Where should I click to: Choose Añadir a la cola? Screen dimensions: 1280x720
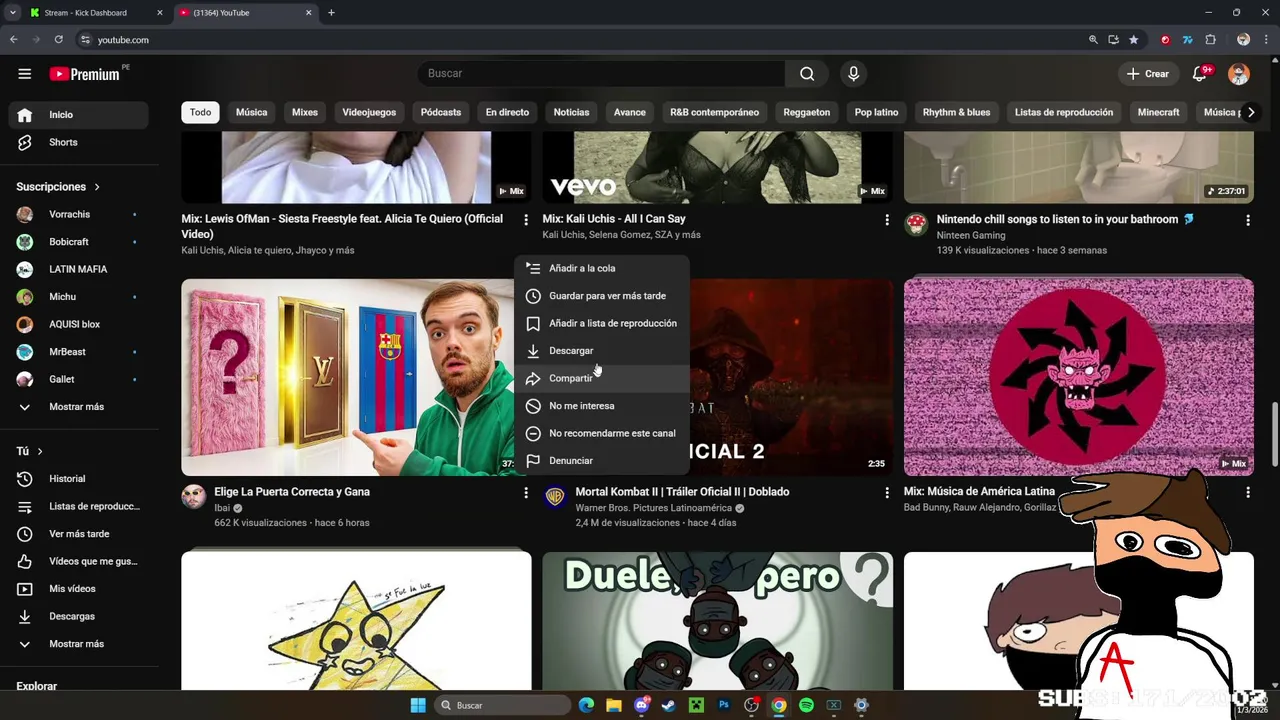tap(602, 268)
